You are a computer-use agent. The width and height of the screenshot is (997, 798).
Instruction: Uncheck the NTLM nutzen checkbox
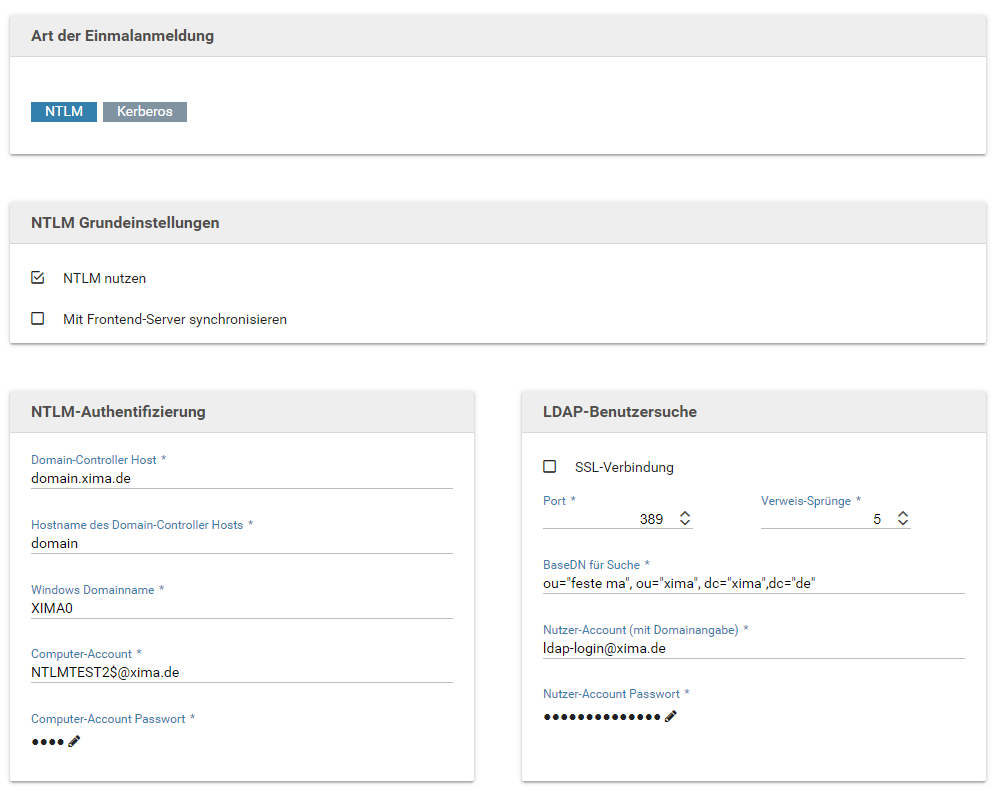coord(38,278)
